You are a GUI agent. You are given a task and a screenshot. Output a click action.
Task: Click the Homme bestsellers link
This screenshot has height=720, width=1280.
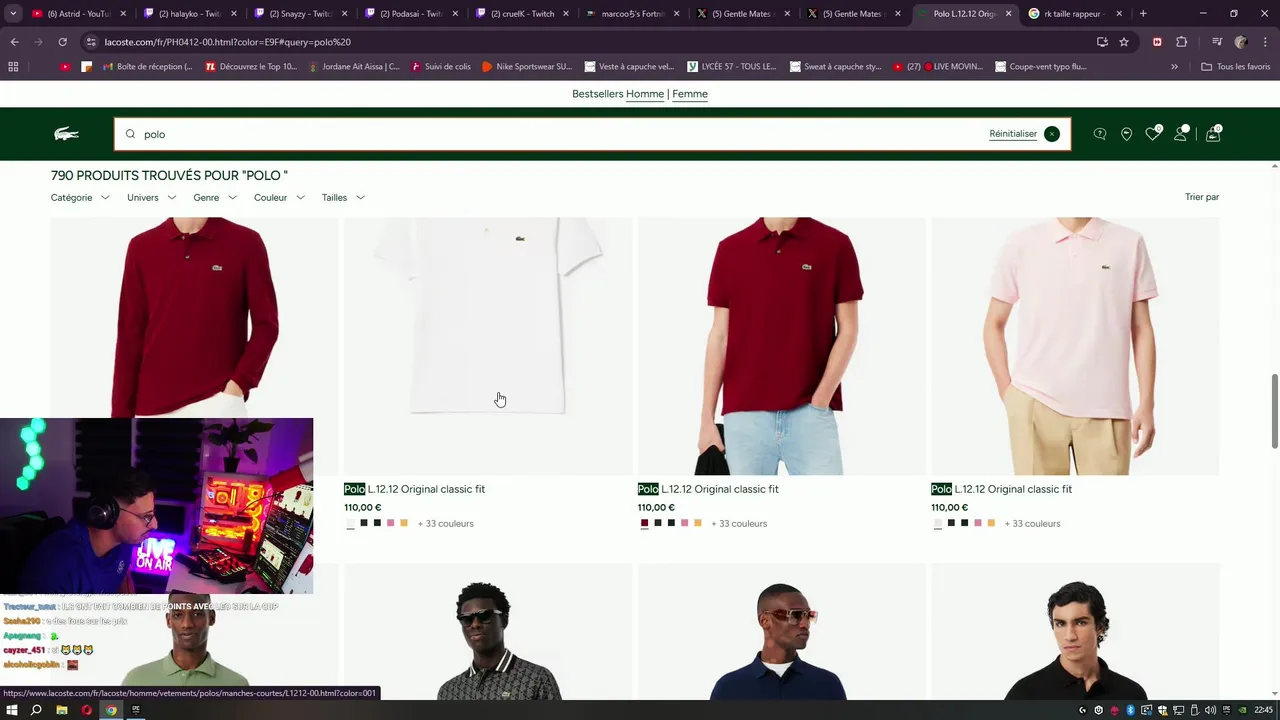click(x=645, y=94)
